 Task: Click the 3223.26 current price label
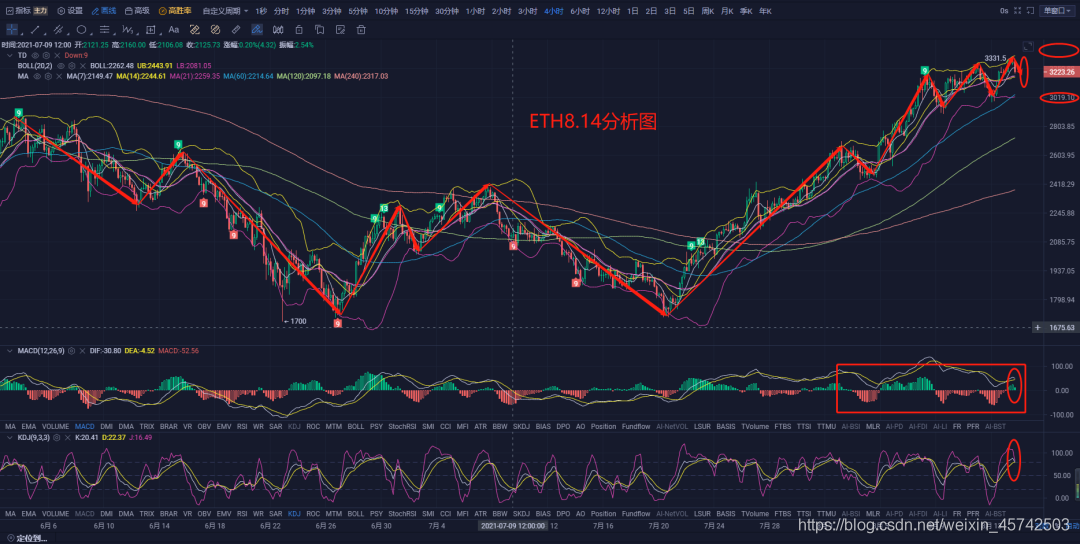coord(1057,72)
